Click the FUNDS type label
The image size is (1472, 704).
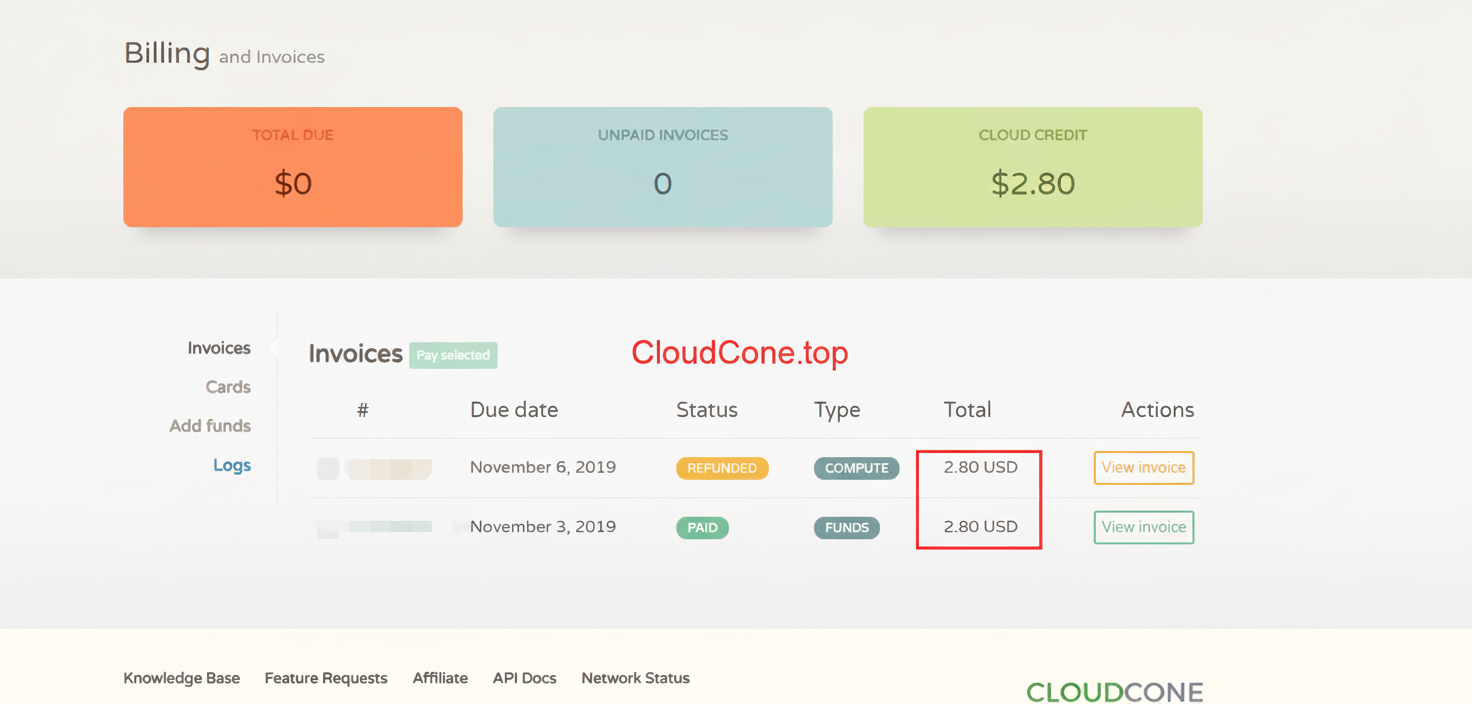[x=846, y=527]
